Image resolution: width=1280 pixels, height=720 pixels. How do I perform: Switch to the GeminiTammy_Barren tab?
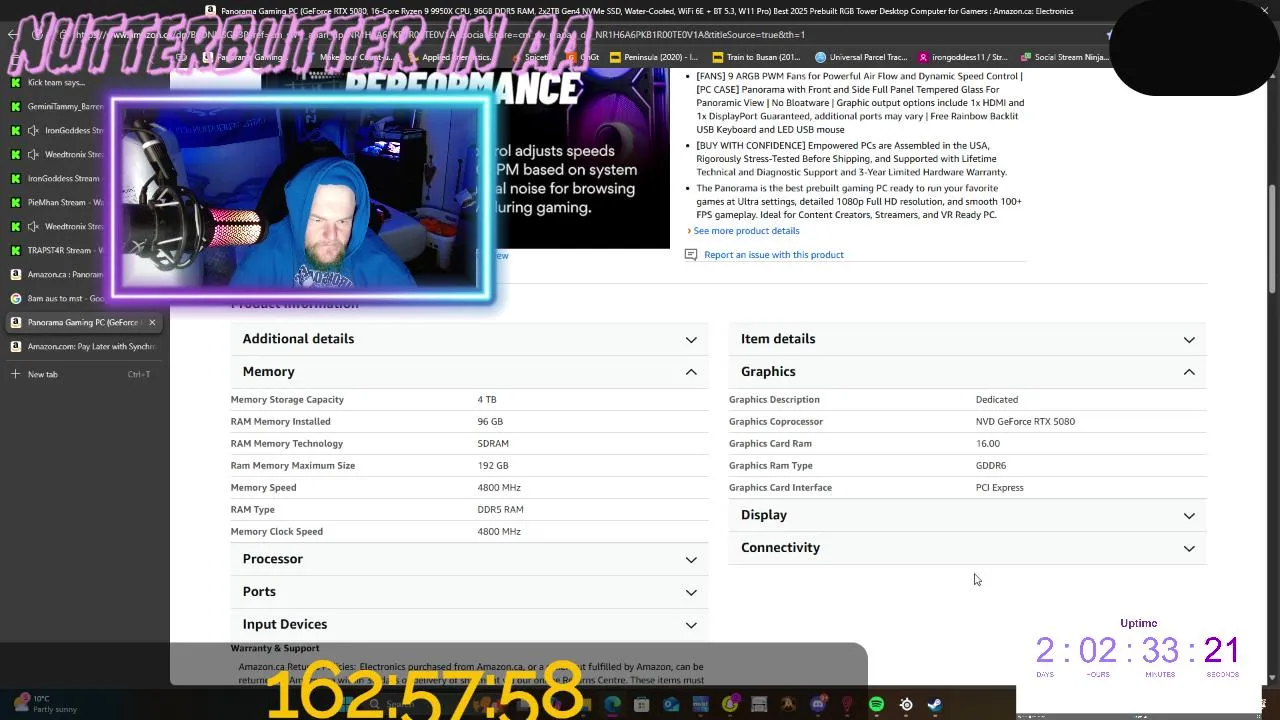pyautogui.click(x=56, y=106)
